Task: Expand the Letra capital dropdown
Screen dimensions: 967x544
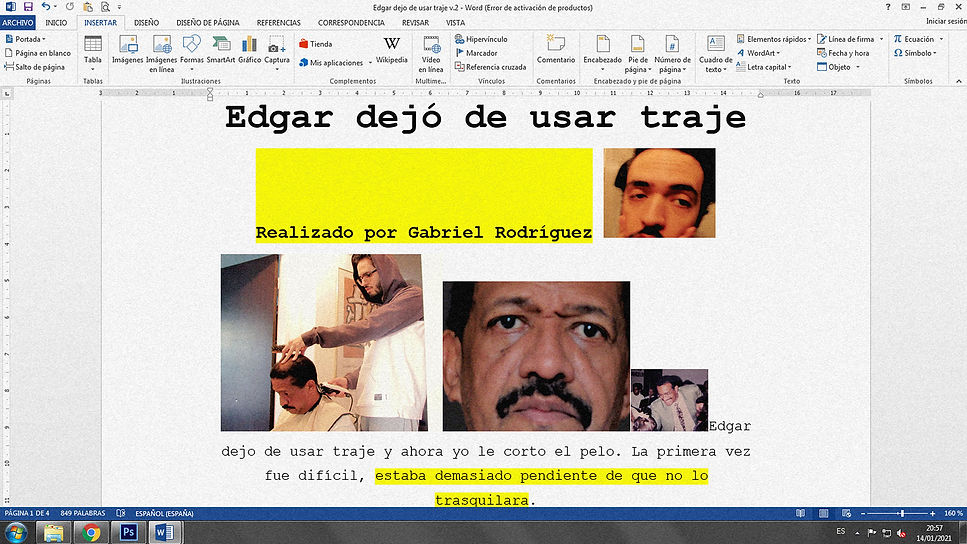Action: pos(763,67)
